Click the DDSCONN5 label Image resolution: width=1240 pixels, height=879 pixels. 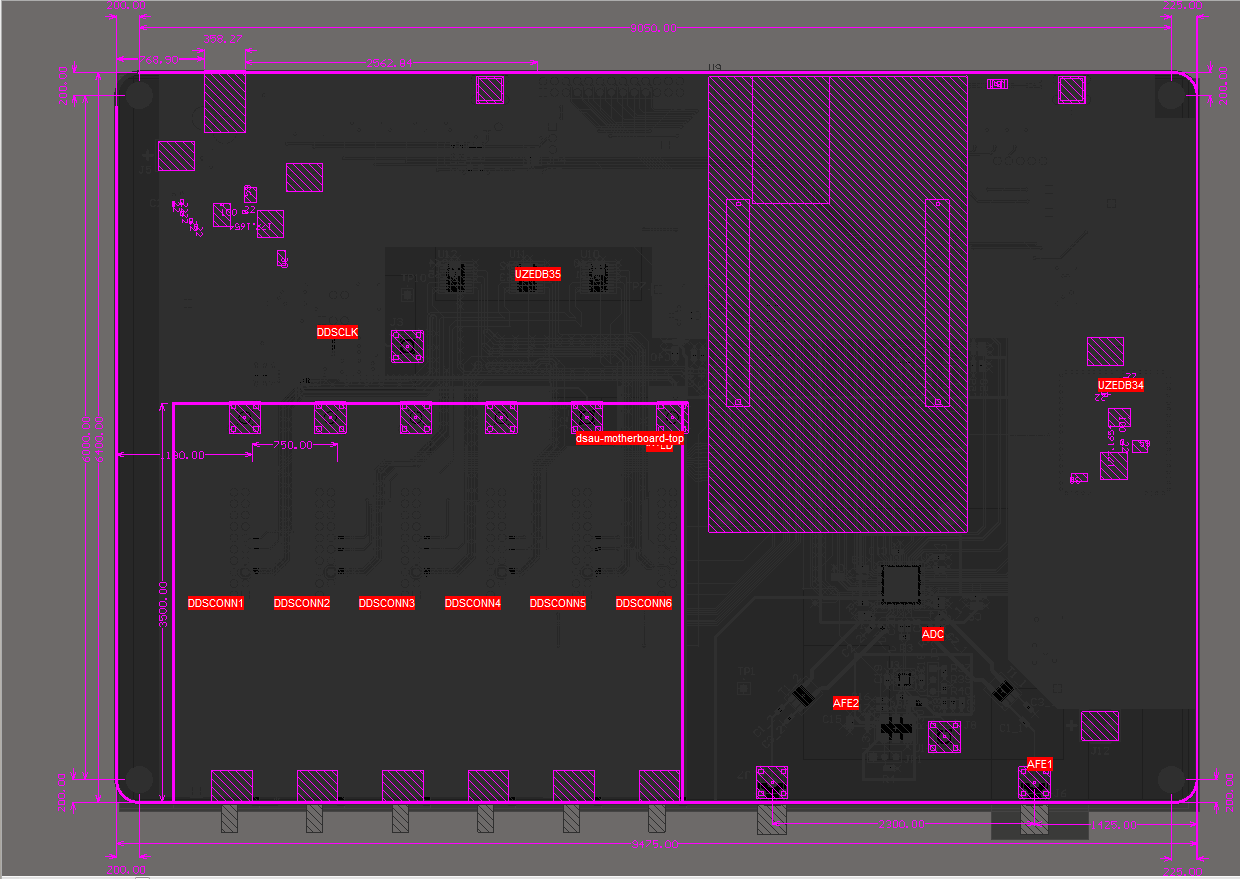(558, 604)
